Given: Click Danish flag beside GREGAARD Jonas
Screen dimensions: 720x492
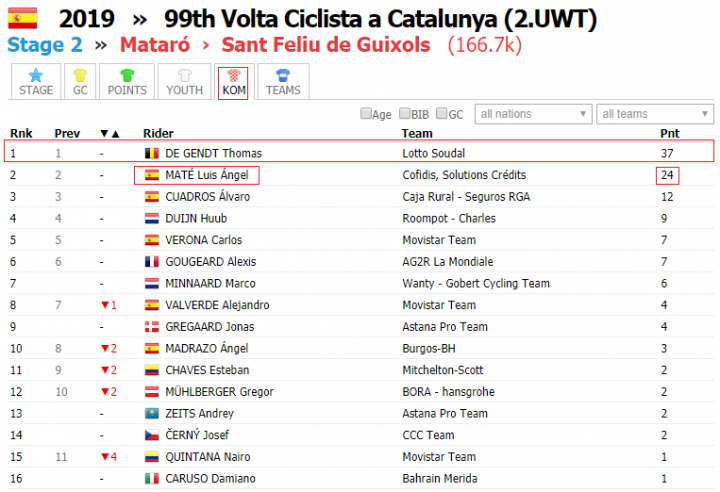Looking at the screenshot, I should pyautogui.click(x=152, y=327).
